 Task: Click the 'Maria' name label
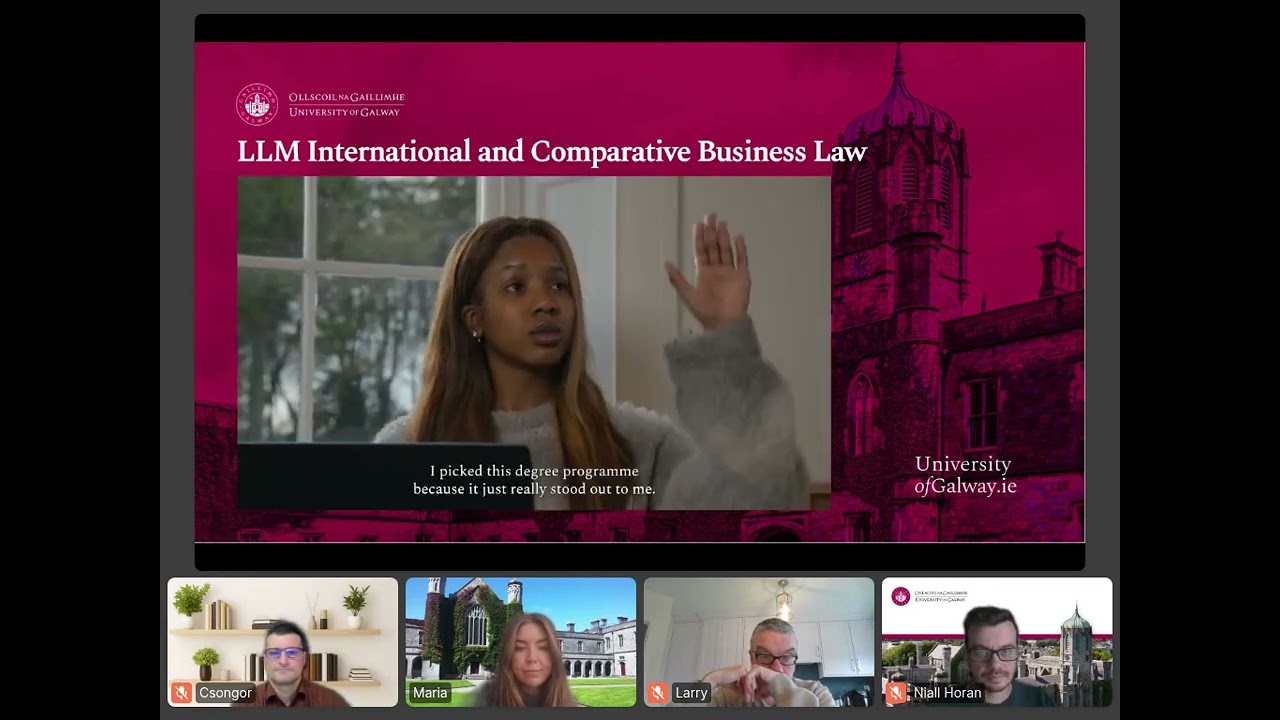(x=430, y=693)
